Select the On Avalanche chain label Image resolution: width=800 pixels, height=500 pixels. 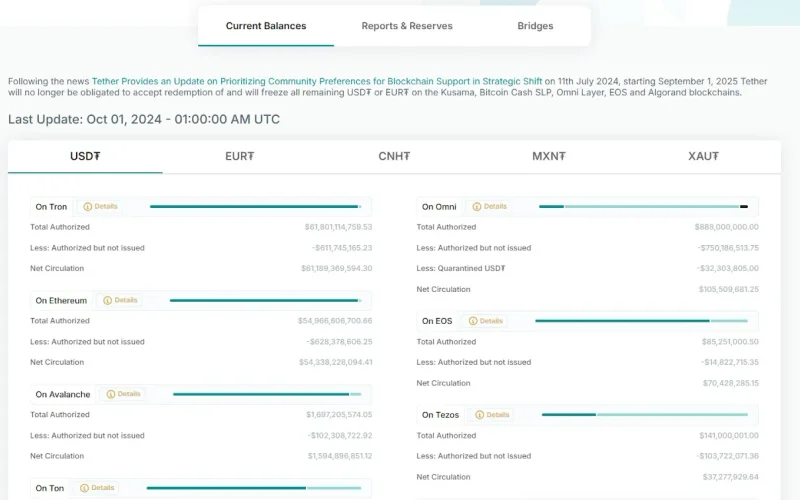(63, 394)
